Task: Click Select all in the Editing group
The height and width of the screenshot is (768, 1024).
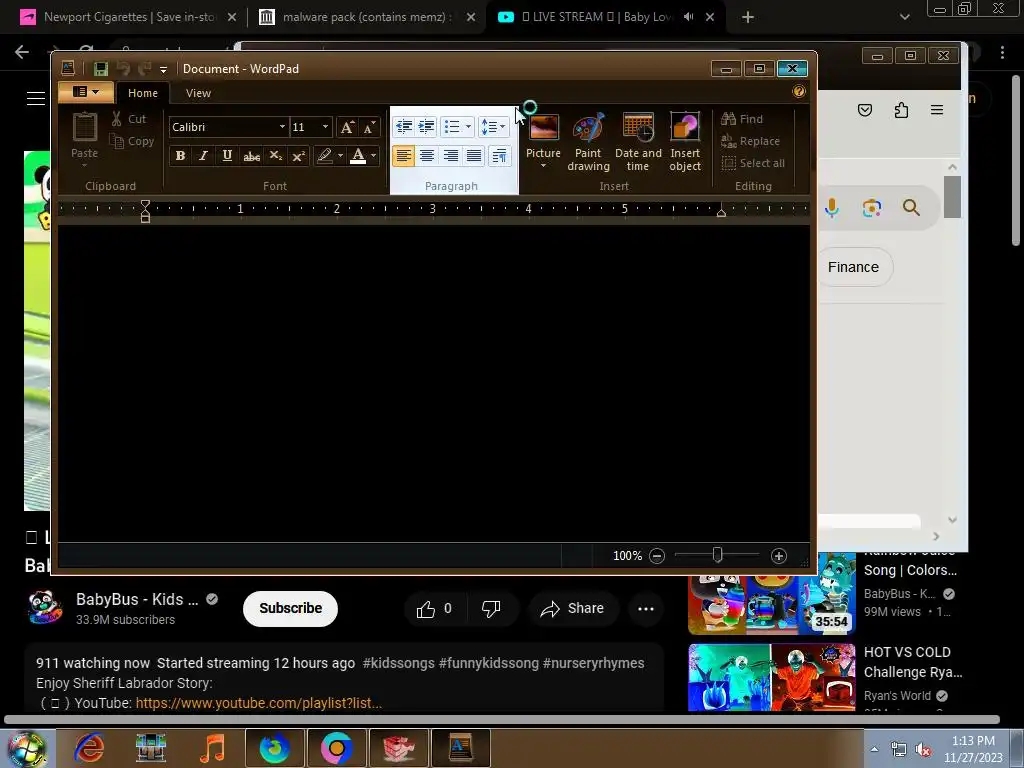Action: click(x=753, y=163)
